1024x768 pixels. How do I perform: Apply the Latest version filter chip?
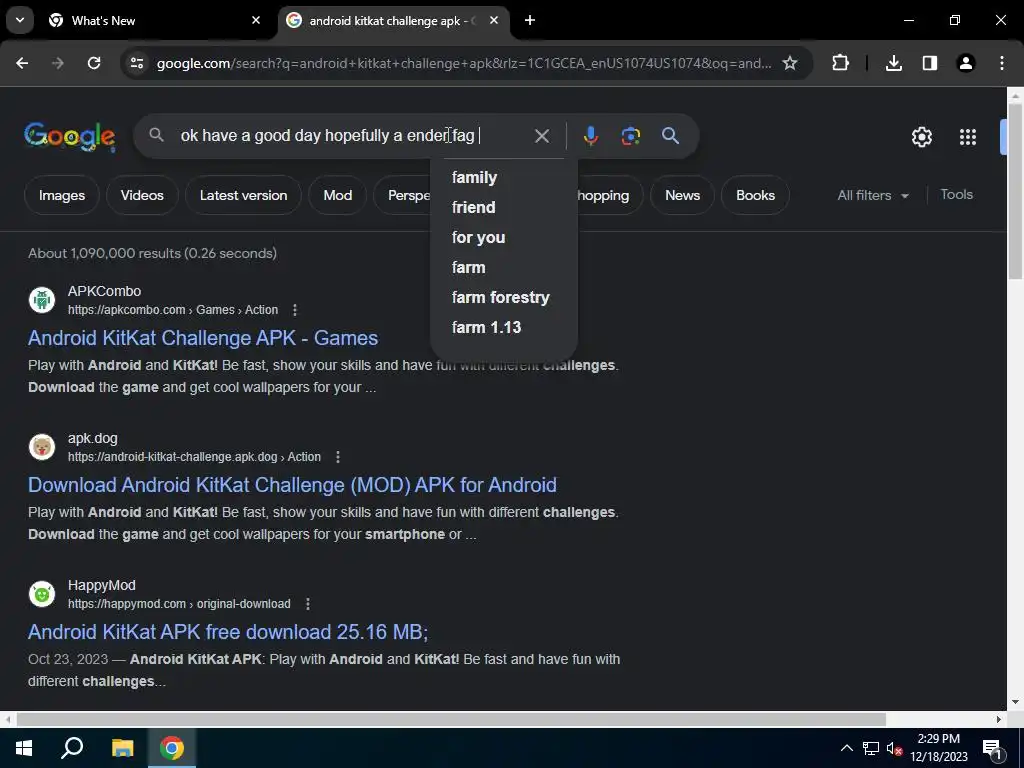tap(243, 195)
